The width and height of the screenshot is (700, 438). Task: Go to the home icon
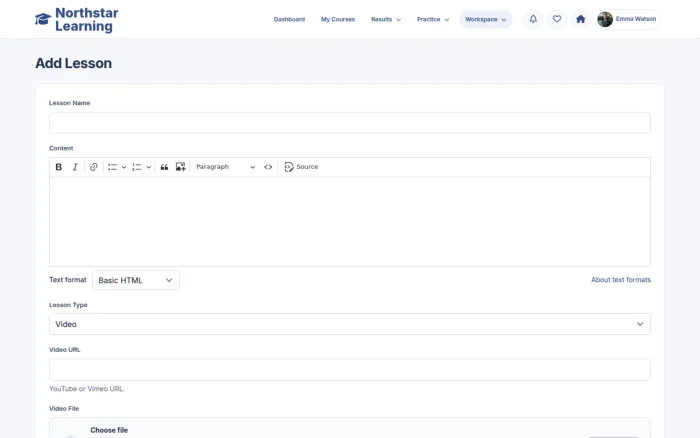tap(580, 19)
